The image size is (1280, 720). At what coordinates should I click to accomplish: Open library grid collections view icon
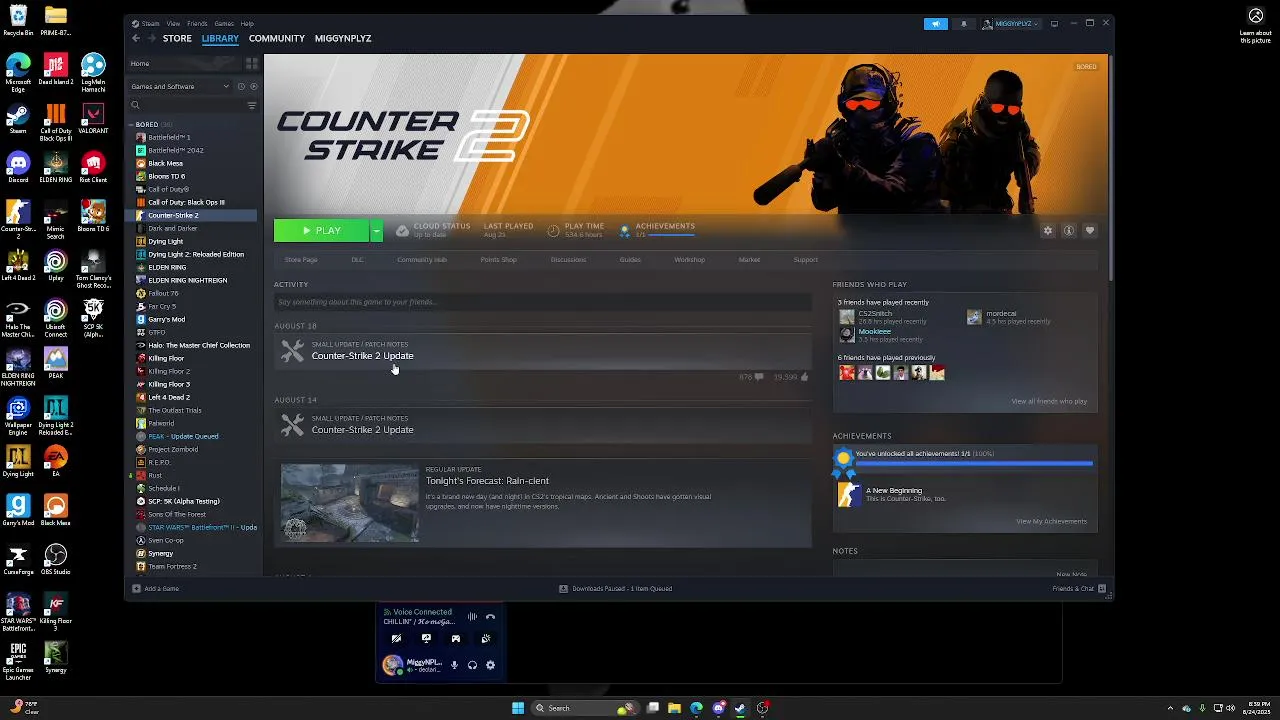coord(252,64)
